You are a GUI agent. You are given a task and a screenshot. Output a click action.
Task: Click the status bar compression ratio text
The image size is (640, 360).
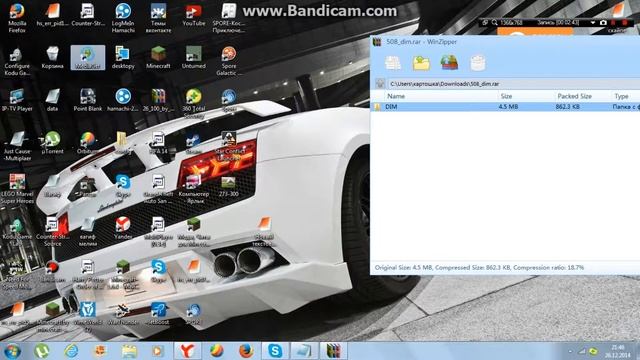(548, 268)
